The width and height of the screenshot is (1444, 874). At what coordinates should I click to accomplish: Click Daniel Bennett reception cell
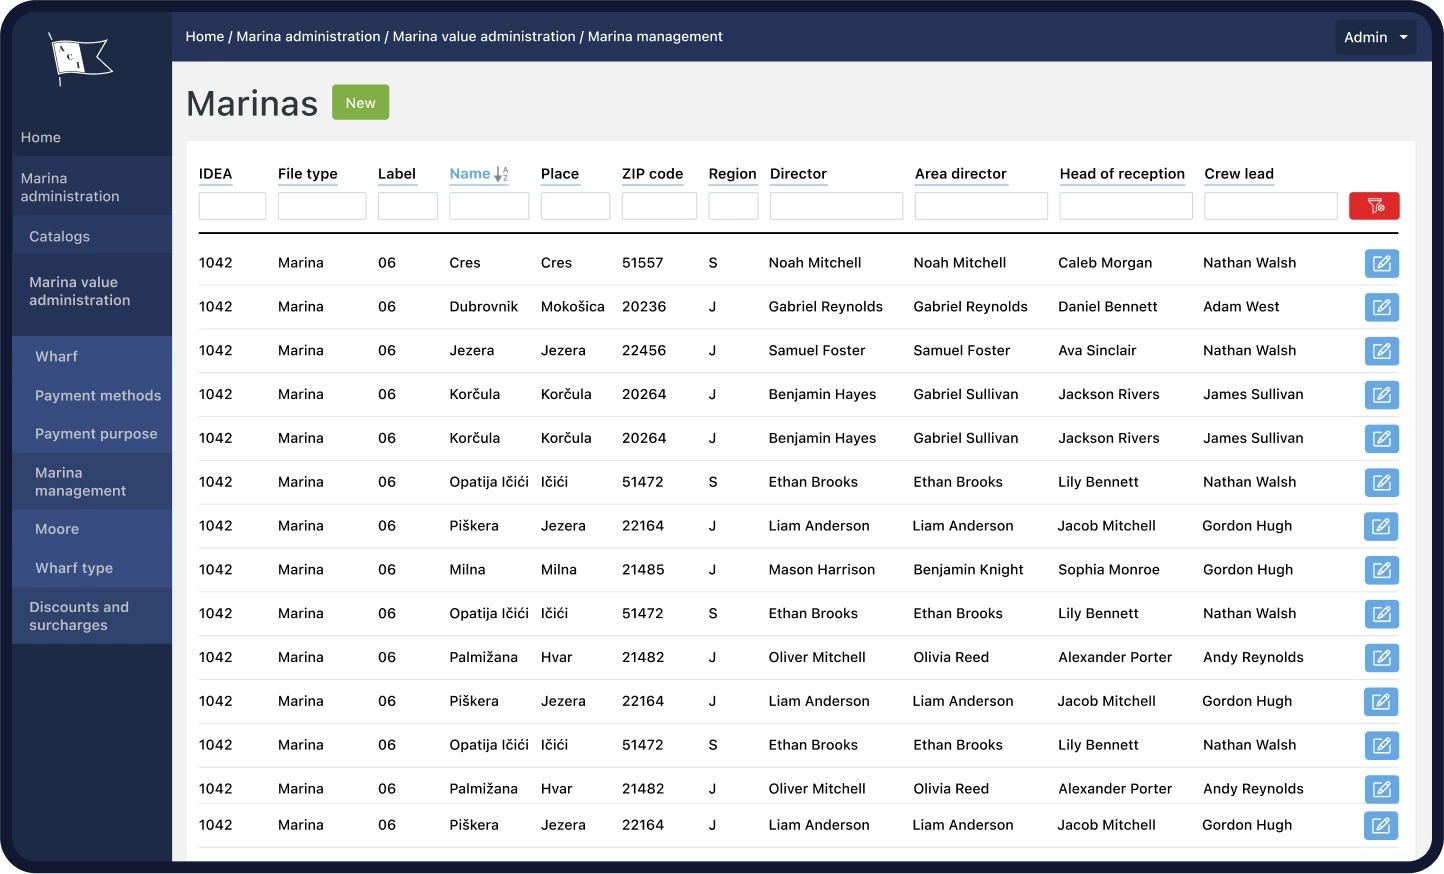(1108, 307)
